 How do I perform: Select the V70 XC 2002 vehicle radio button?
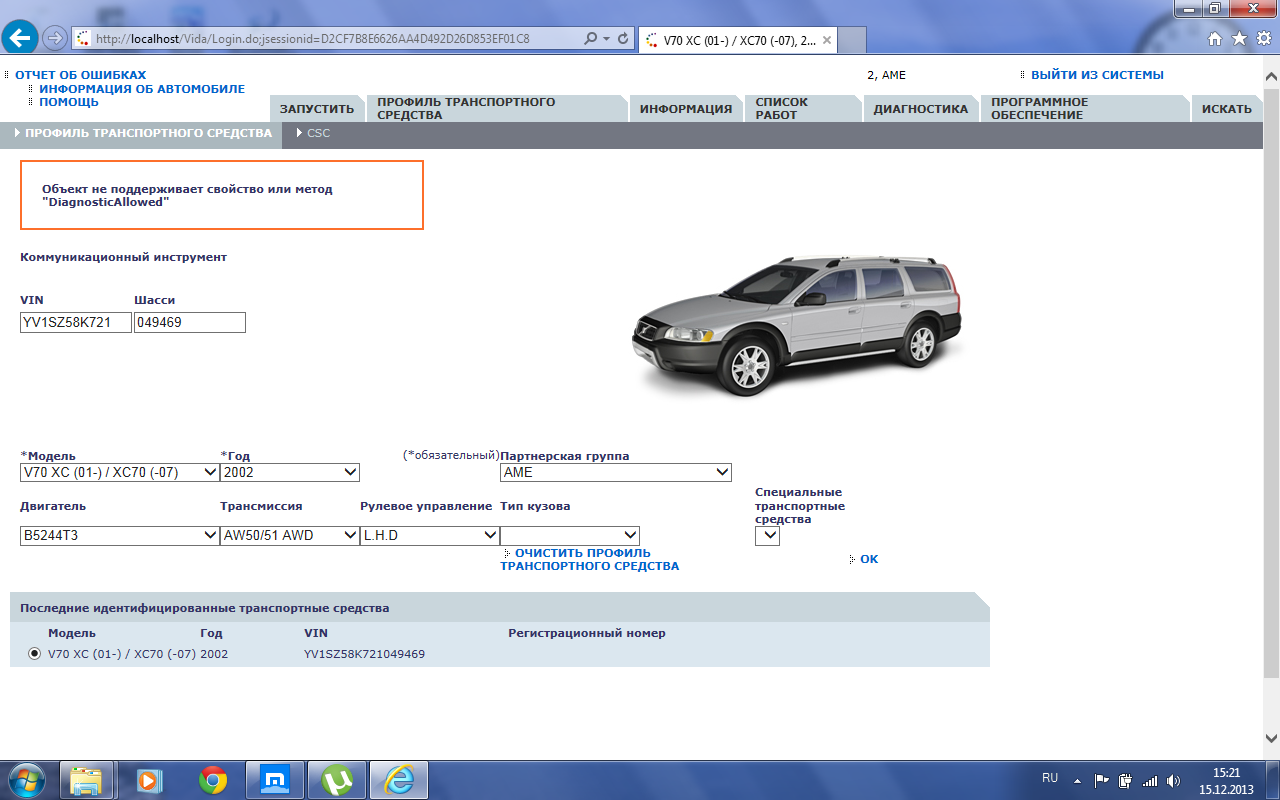tap(35, 654)
